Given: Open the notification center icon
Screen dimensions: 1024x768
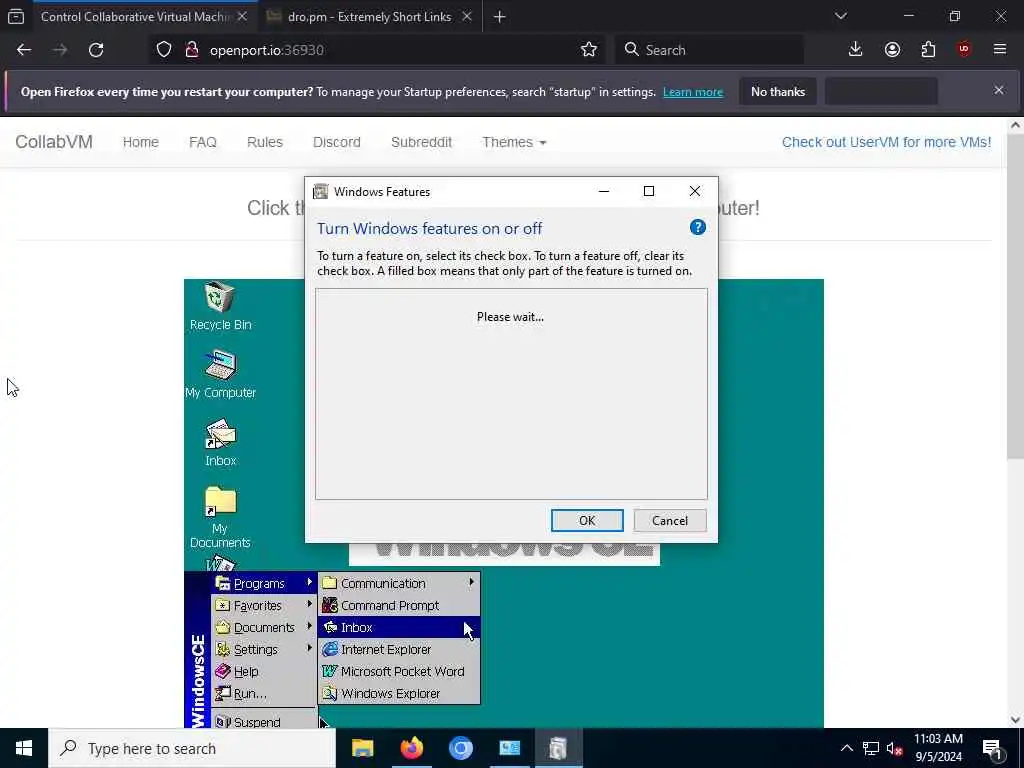Looking at the screenshot, I should point(992,748).
